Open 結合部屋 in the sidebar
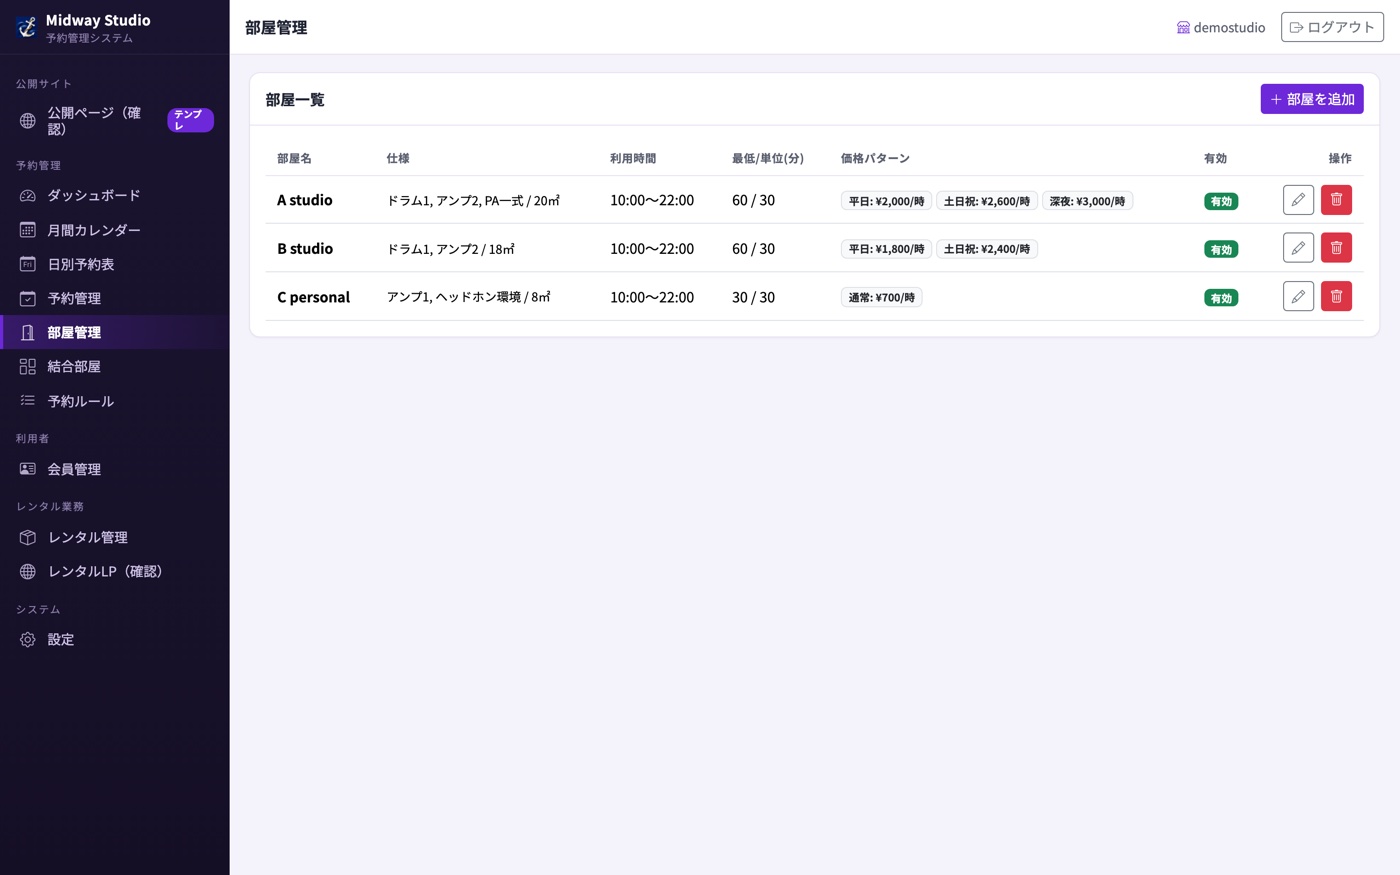Viewport: 1400px width, 875px height. [115, 367]
